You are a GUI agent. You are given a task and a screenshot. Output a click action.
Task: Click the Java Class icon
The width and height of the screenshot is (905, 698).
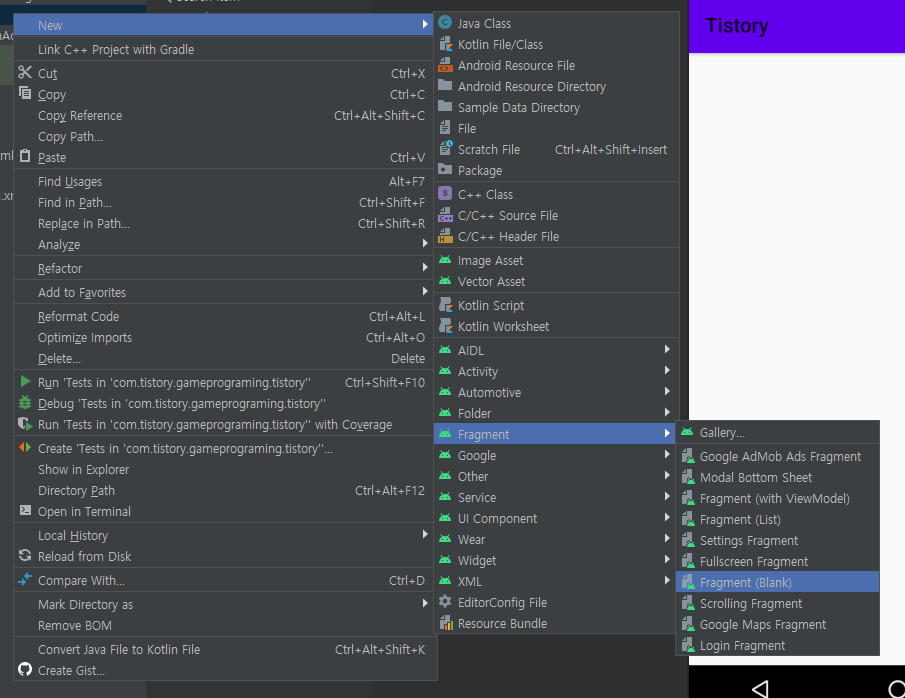445,23
